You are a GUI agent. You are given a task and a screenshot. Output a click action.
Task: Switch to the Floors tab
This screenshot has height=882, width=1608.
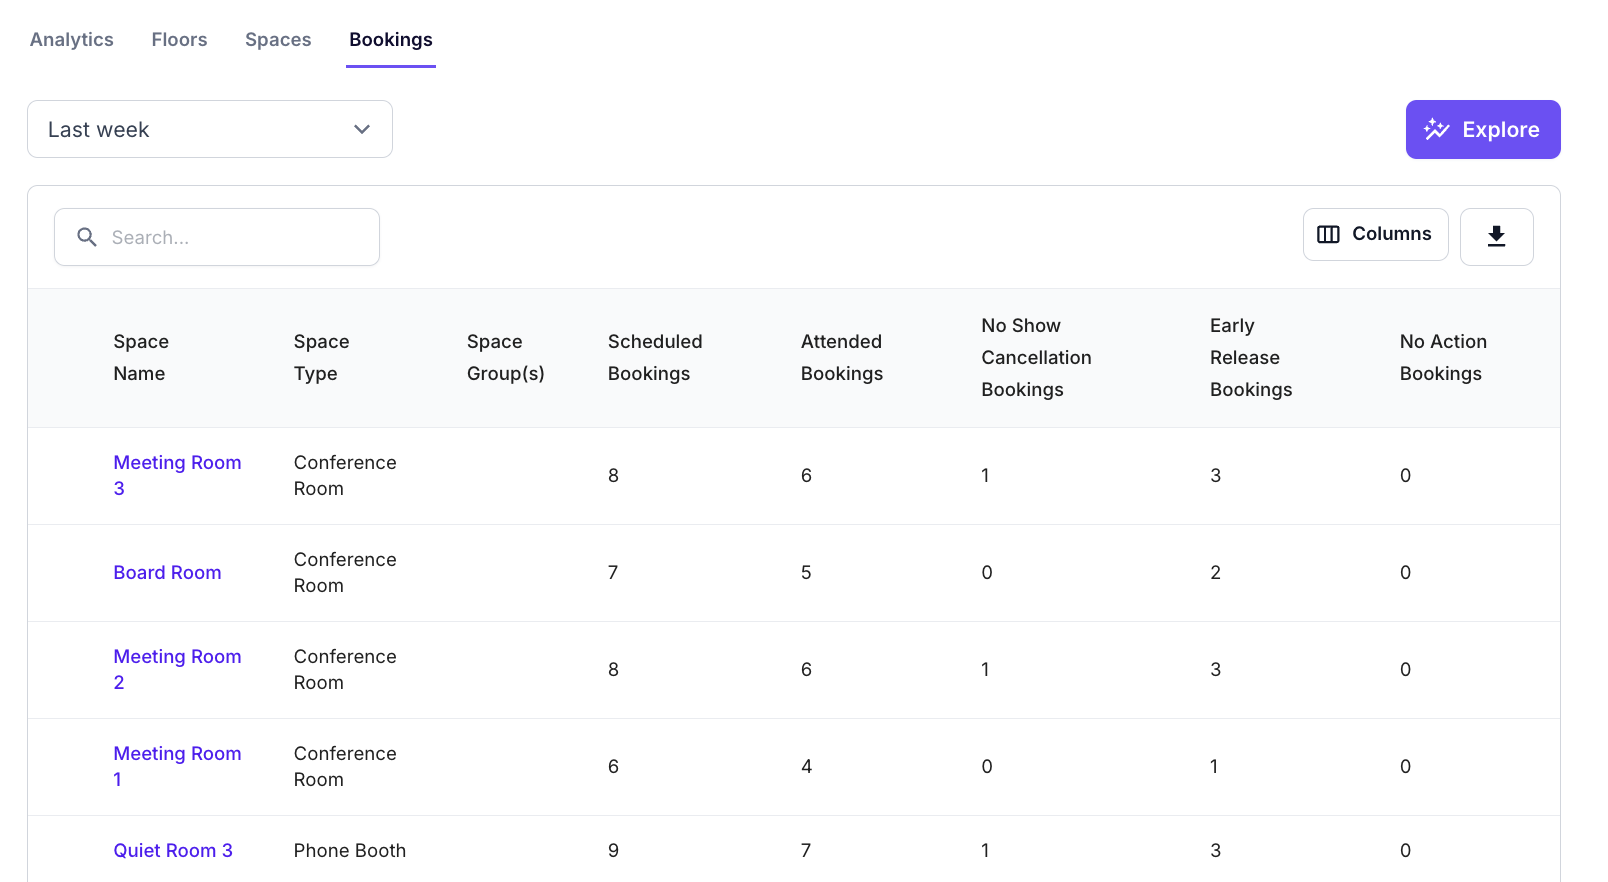click(180, 40)
